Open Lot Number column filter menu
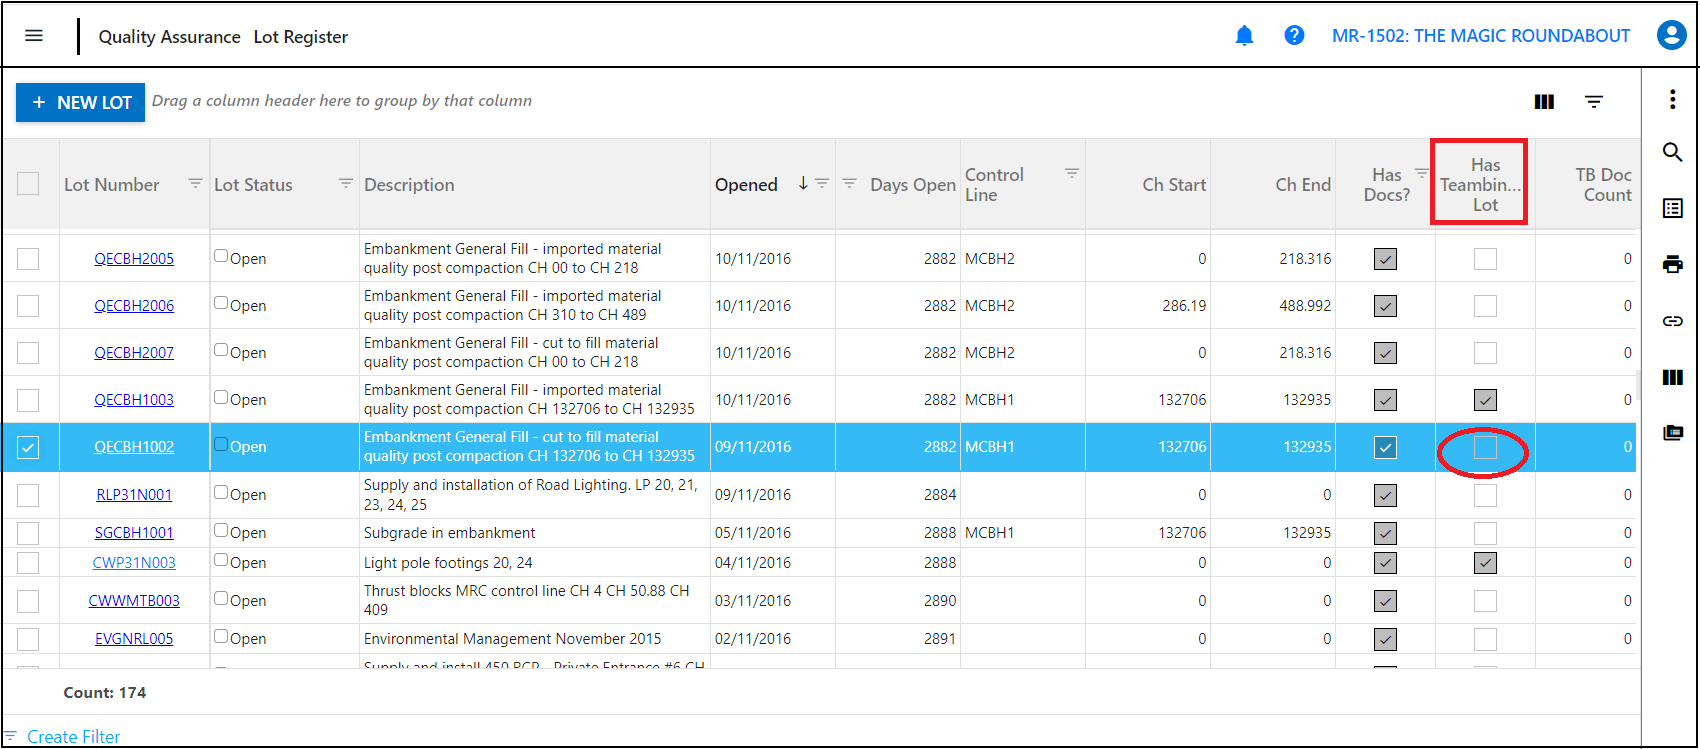This screenshot has height=749, width=1700. pyautogui.click(x=195, y=183)
